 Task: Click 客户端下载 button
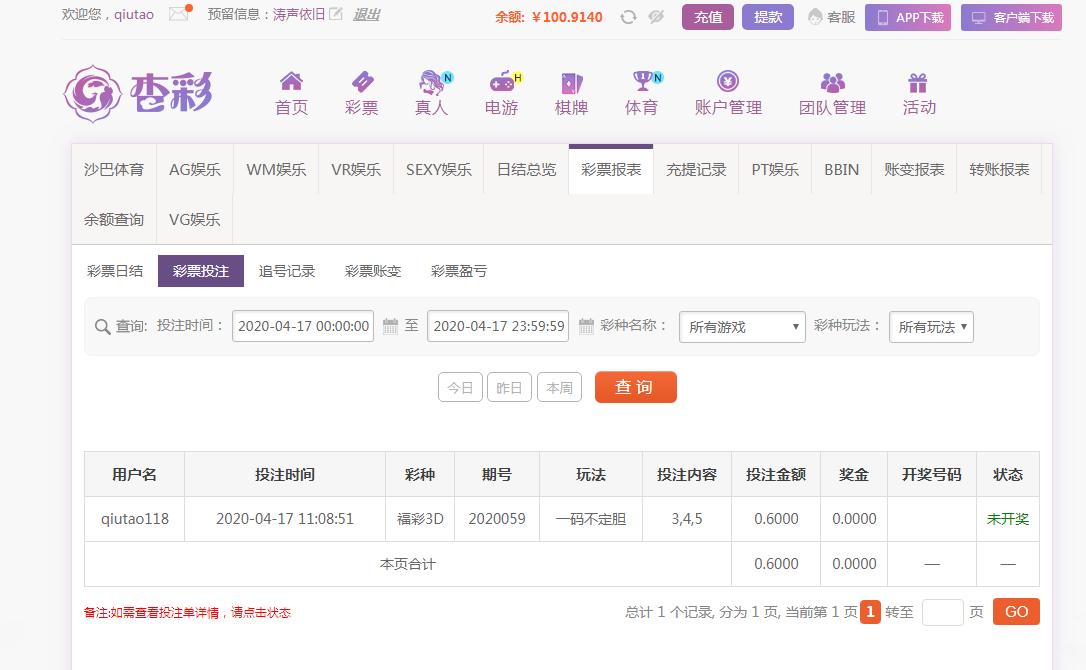1011,17
